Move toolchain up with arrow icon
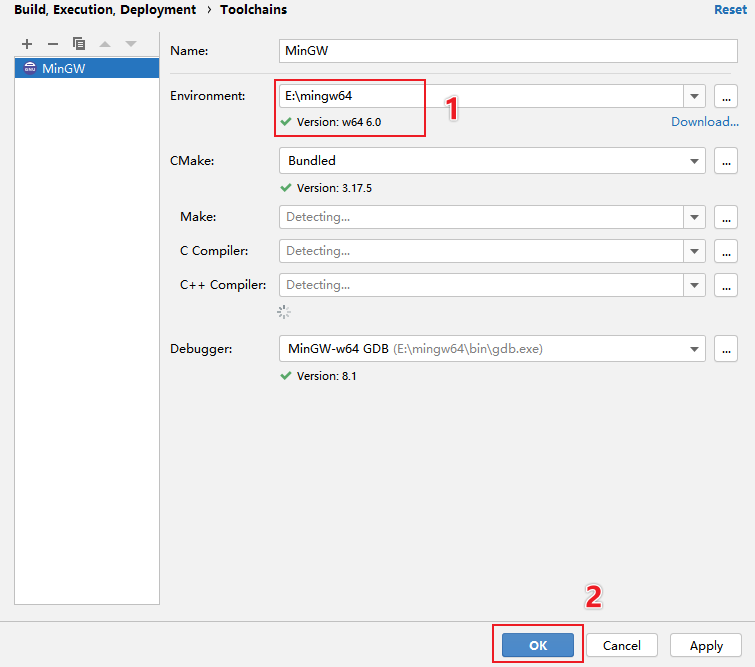The image size is (755, 667). tap(105, 44)
